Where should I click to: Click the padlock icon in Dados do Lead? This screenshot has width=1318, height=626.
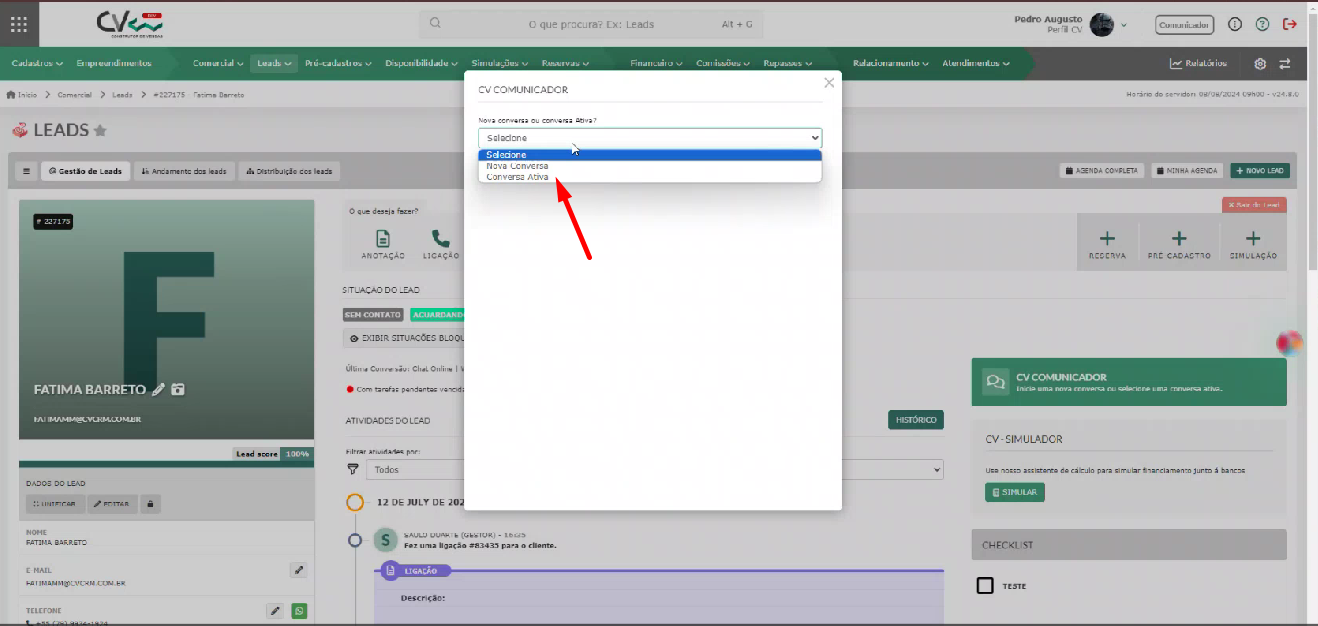[x=150, y=504]
